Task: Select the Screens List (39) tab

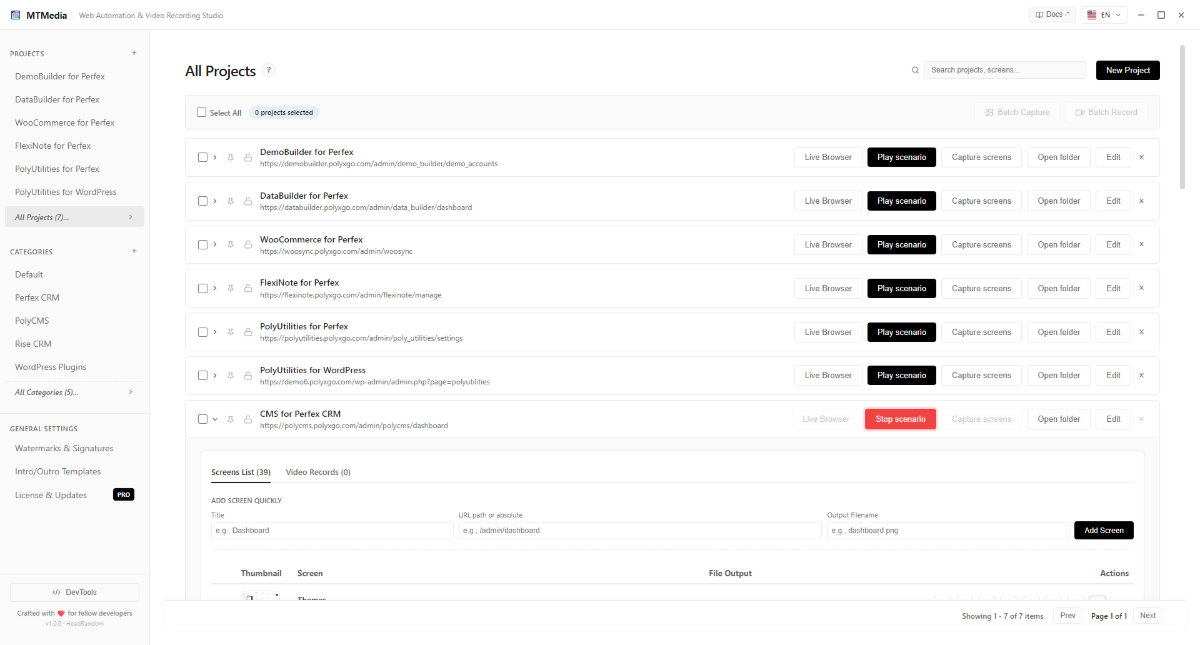Action: tap(241, 472)
